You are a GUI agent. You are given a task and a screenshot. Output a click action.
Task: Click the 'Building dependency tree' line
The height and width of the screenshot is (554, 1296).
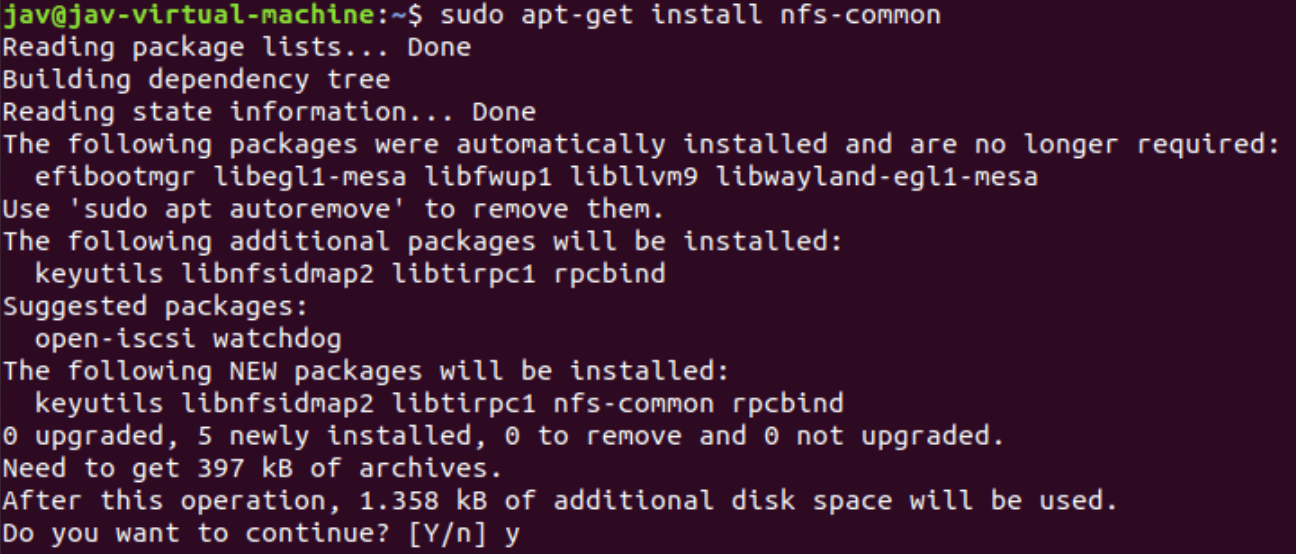coord(196,80)
